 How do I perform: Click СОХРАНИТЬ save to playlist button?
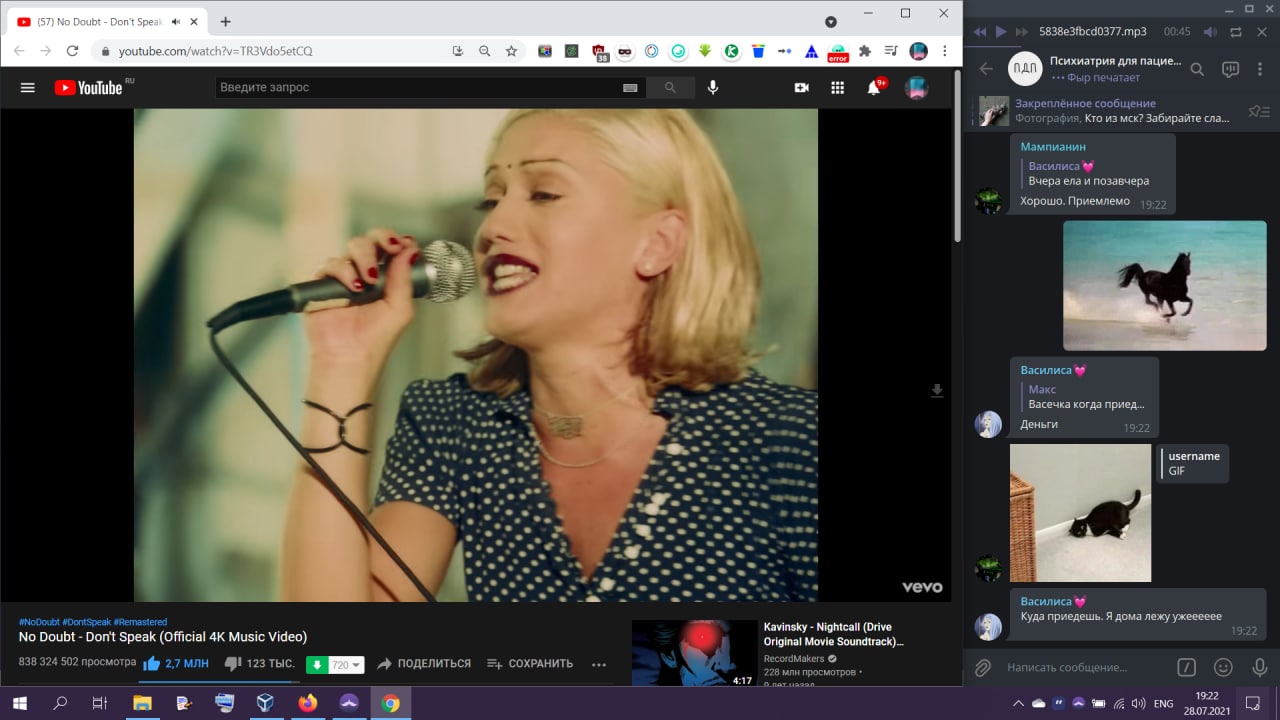point(530,664)
